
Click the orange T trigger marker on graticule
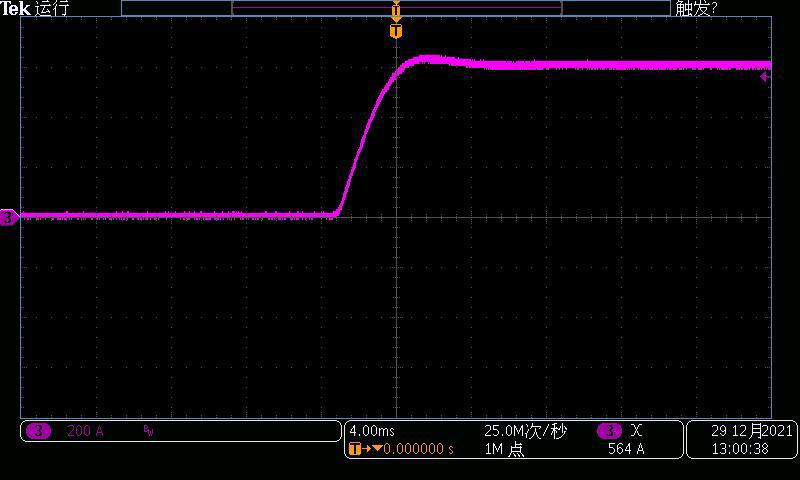[396, 32]
